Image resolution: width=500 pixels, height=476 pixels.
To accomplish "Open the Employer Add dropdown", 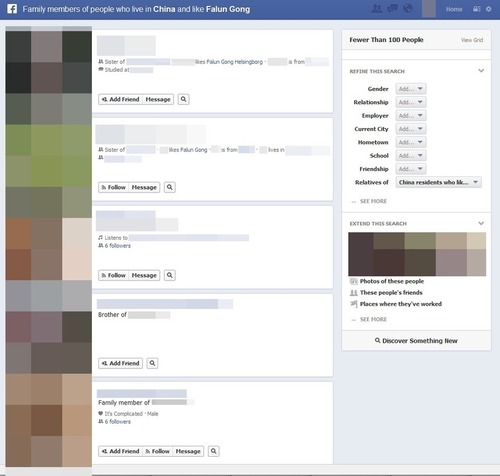I will tap(411, 116).
